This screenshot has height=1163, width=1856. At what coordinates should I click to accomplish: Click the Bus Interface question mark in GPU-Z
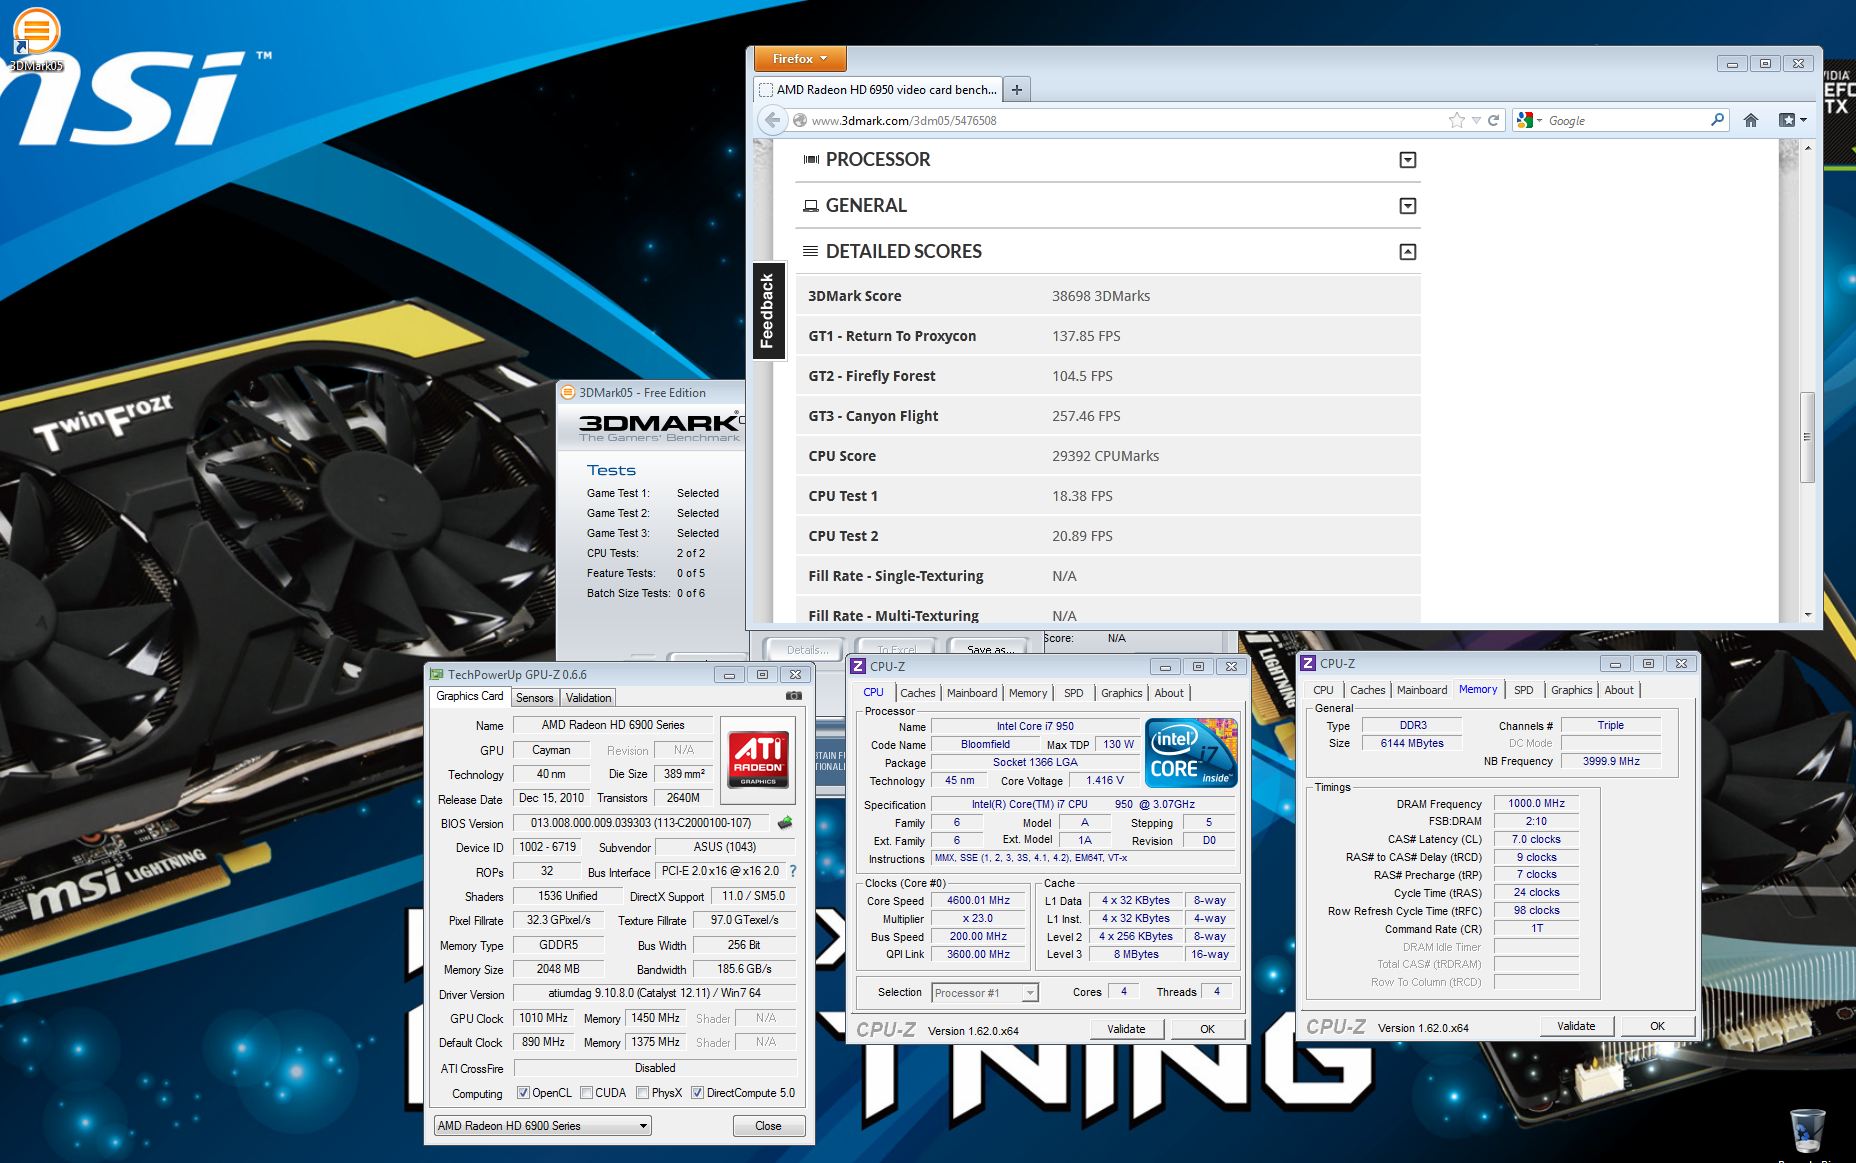[x=793, y=871]
